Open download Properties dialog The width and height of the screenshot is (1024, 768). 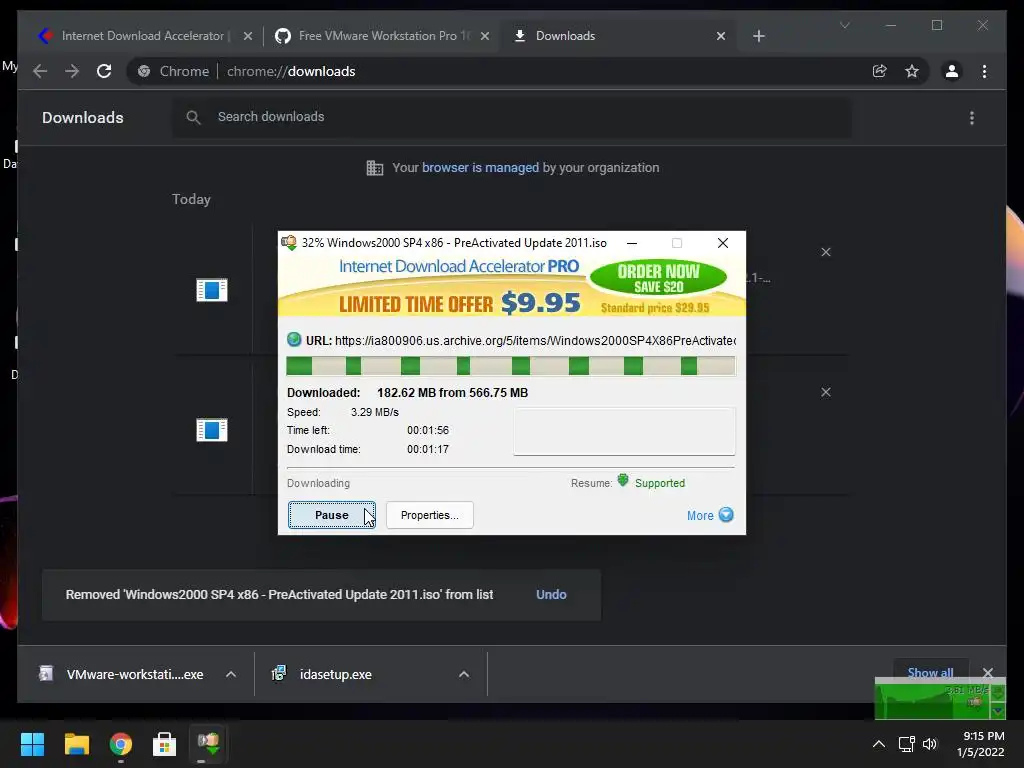pos(430,515)
